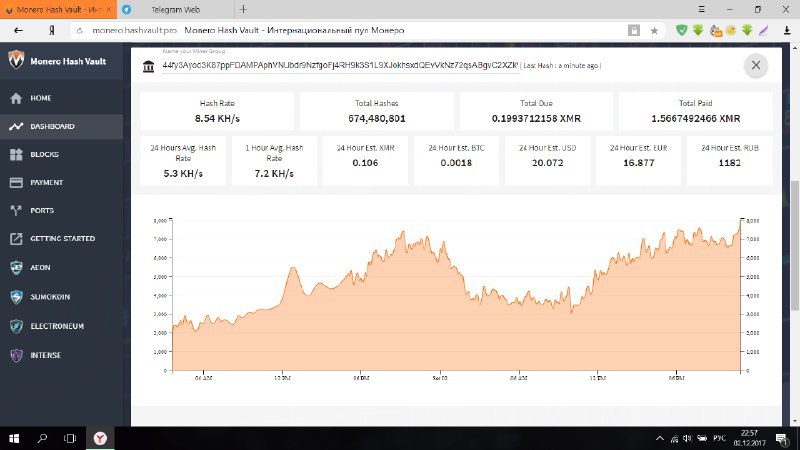Open the Payment section in sidebar
This screenshot has height=450, width=800.
46,183
